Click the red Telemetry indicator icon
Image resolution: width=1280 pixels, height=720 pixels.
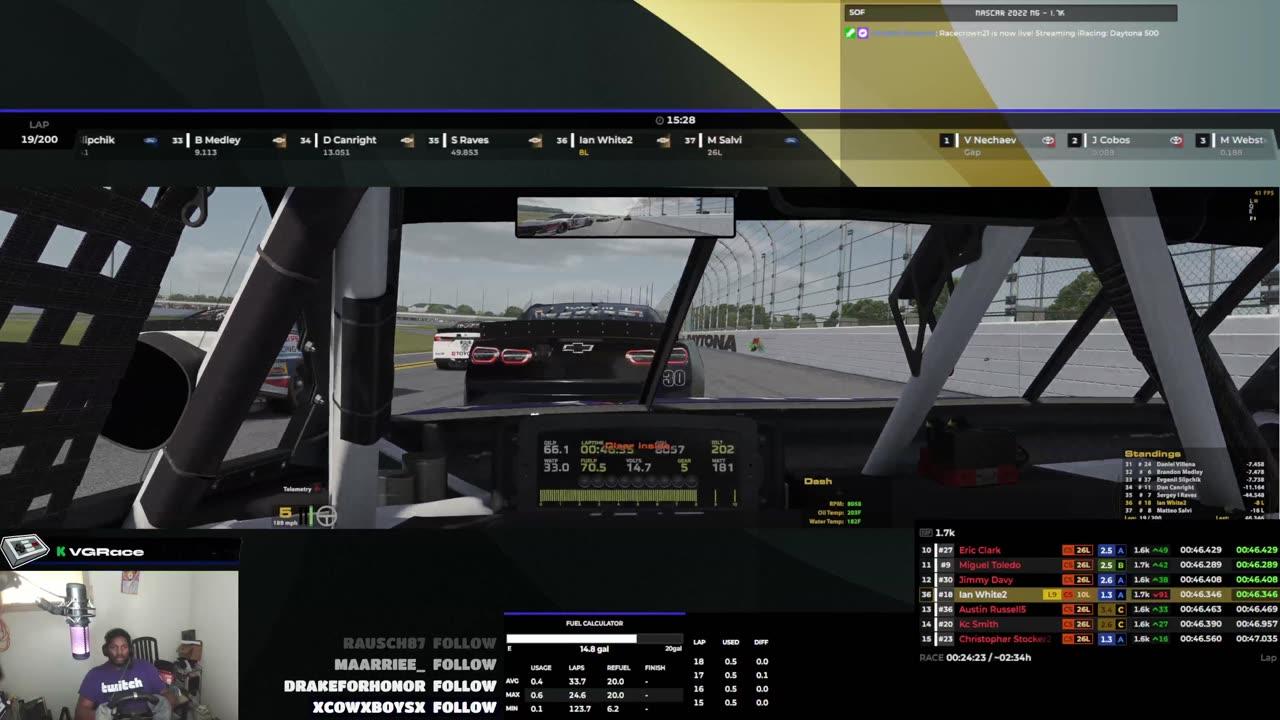(x=318, y=489)
